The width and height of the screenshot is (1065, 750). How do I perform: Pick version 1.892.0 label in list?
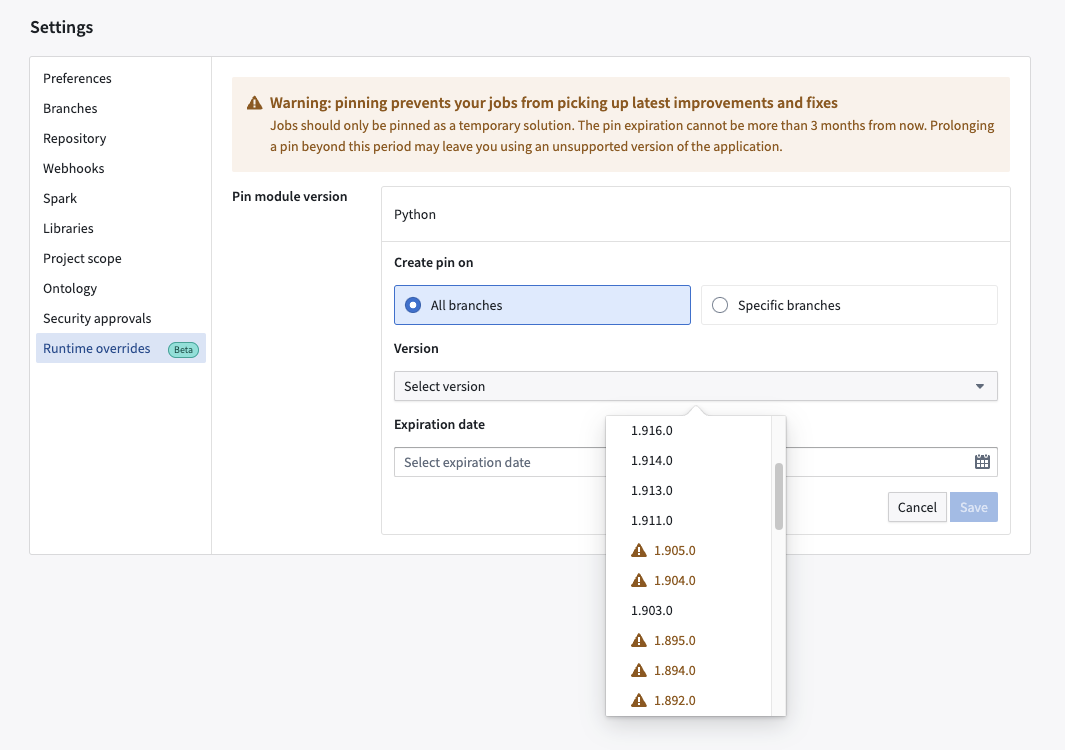pos(674,700)
